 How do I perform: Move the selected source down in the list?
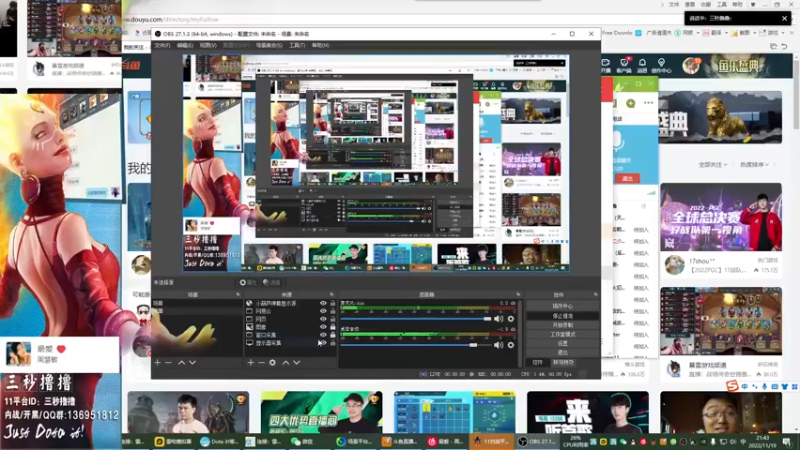(296, 362)
